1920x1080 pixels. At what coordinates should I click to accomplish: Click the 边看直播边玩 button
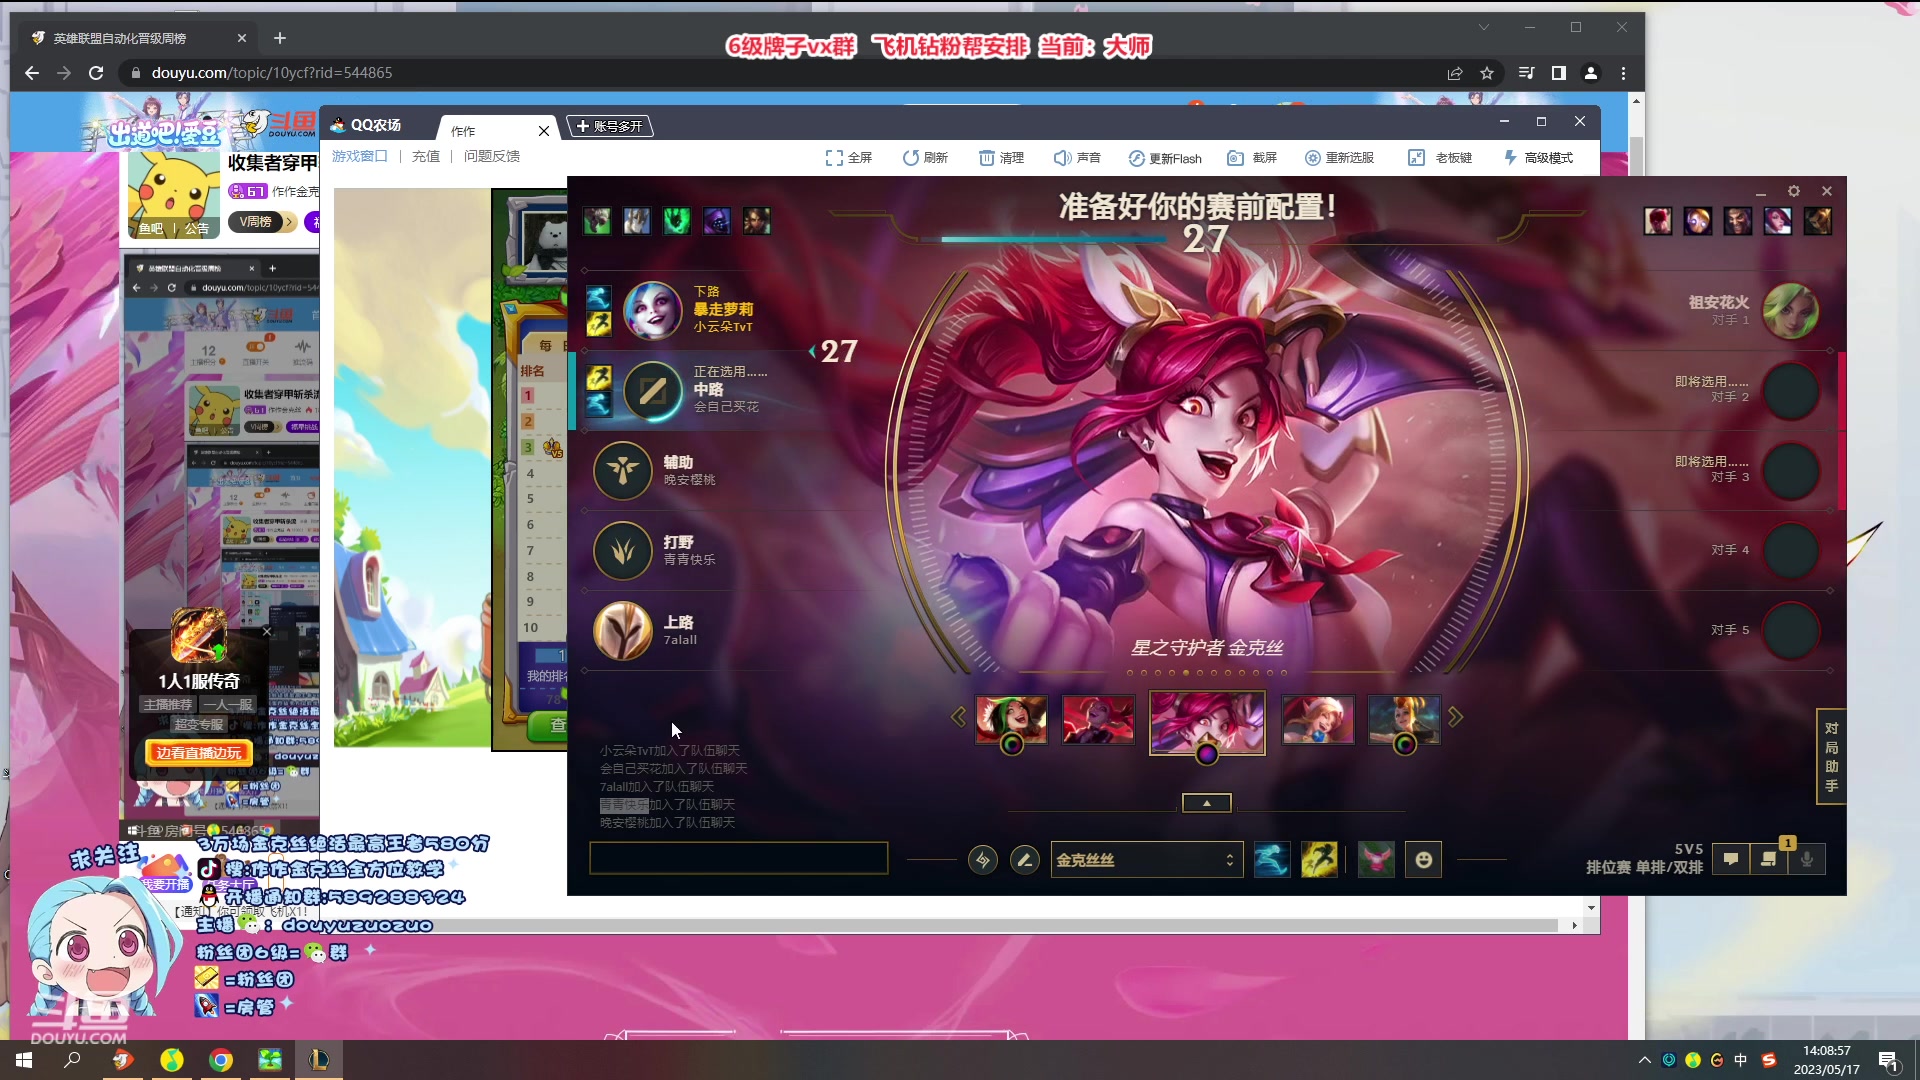199,753
